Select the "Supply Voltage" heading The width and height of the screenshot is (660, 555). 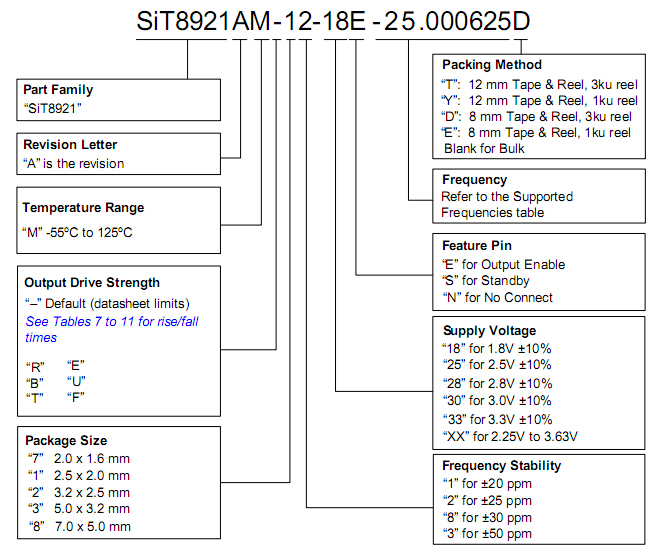(x=490, y=330)
